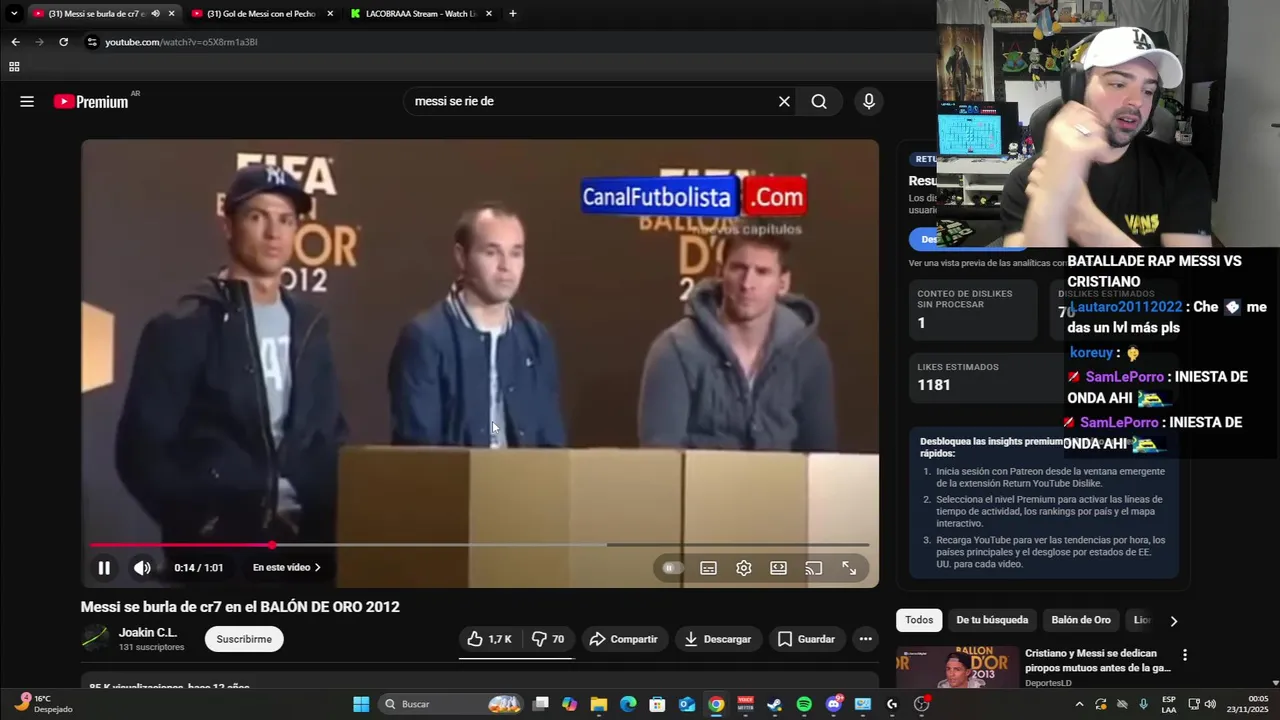The width and height of the screenshot is (1280, 720).
Task: Open the 16°C Despejado weather widget
Action: 43,704
